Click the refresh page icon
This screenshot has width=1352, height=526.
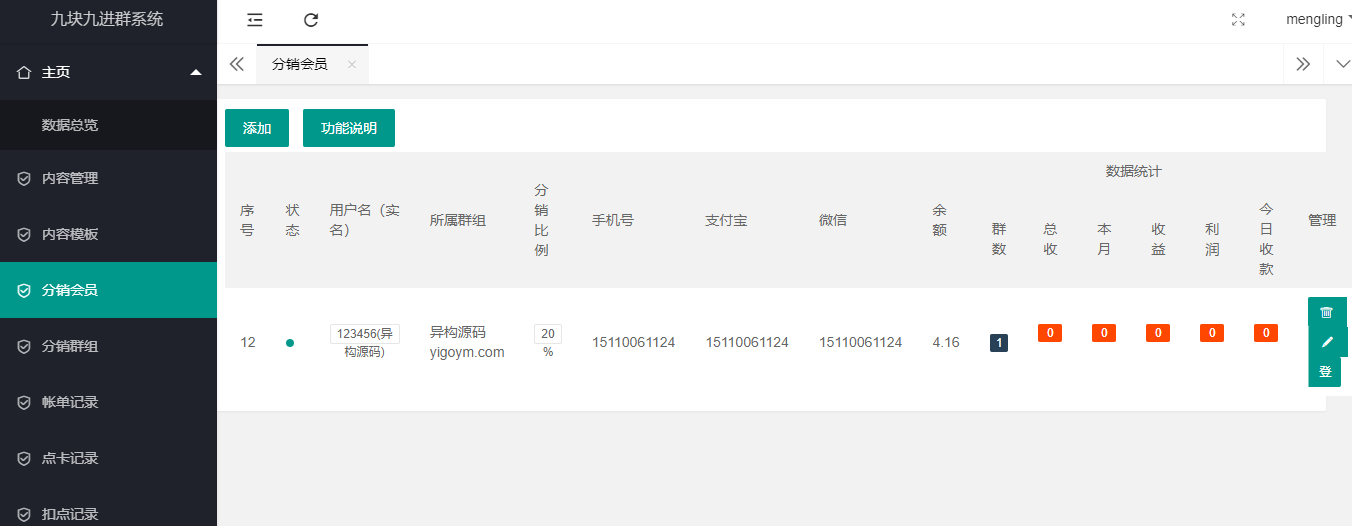[x=311, y=20]
